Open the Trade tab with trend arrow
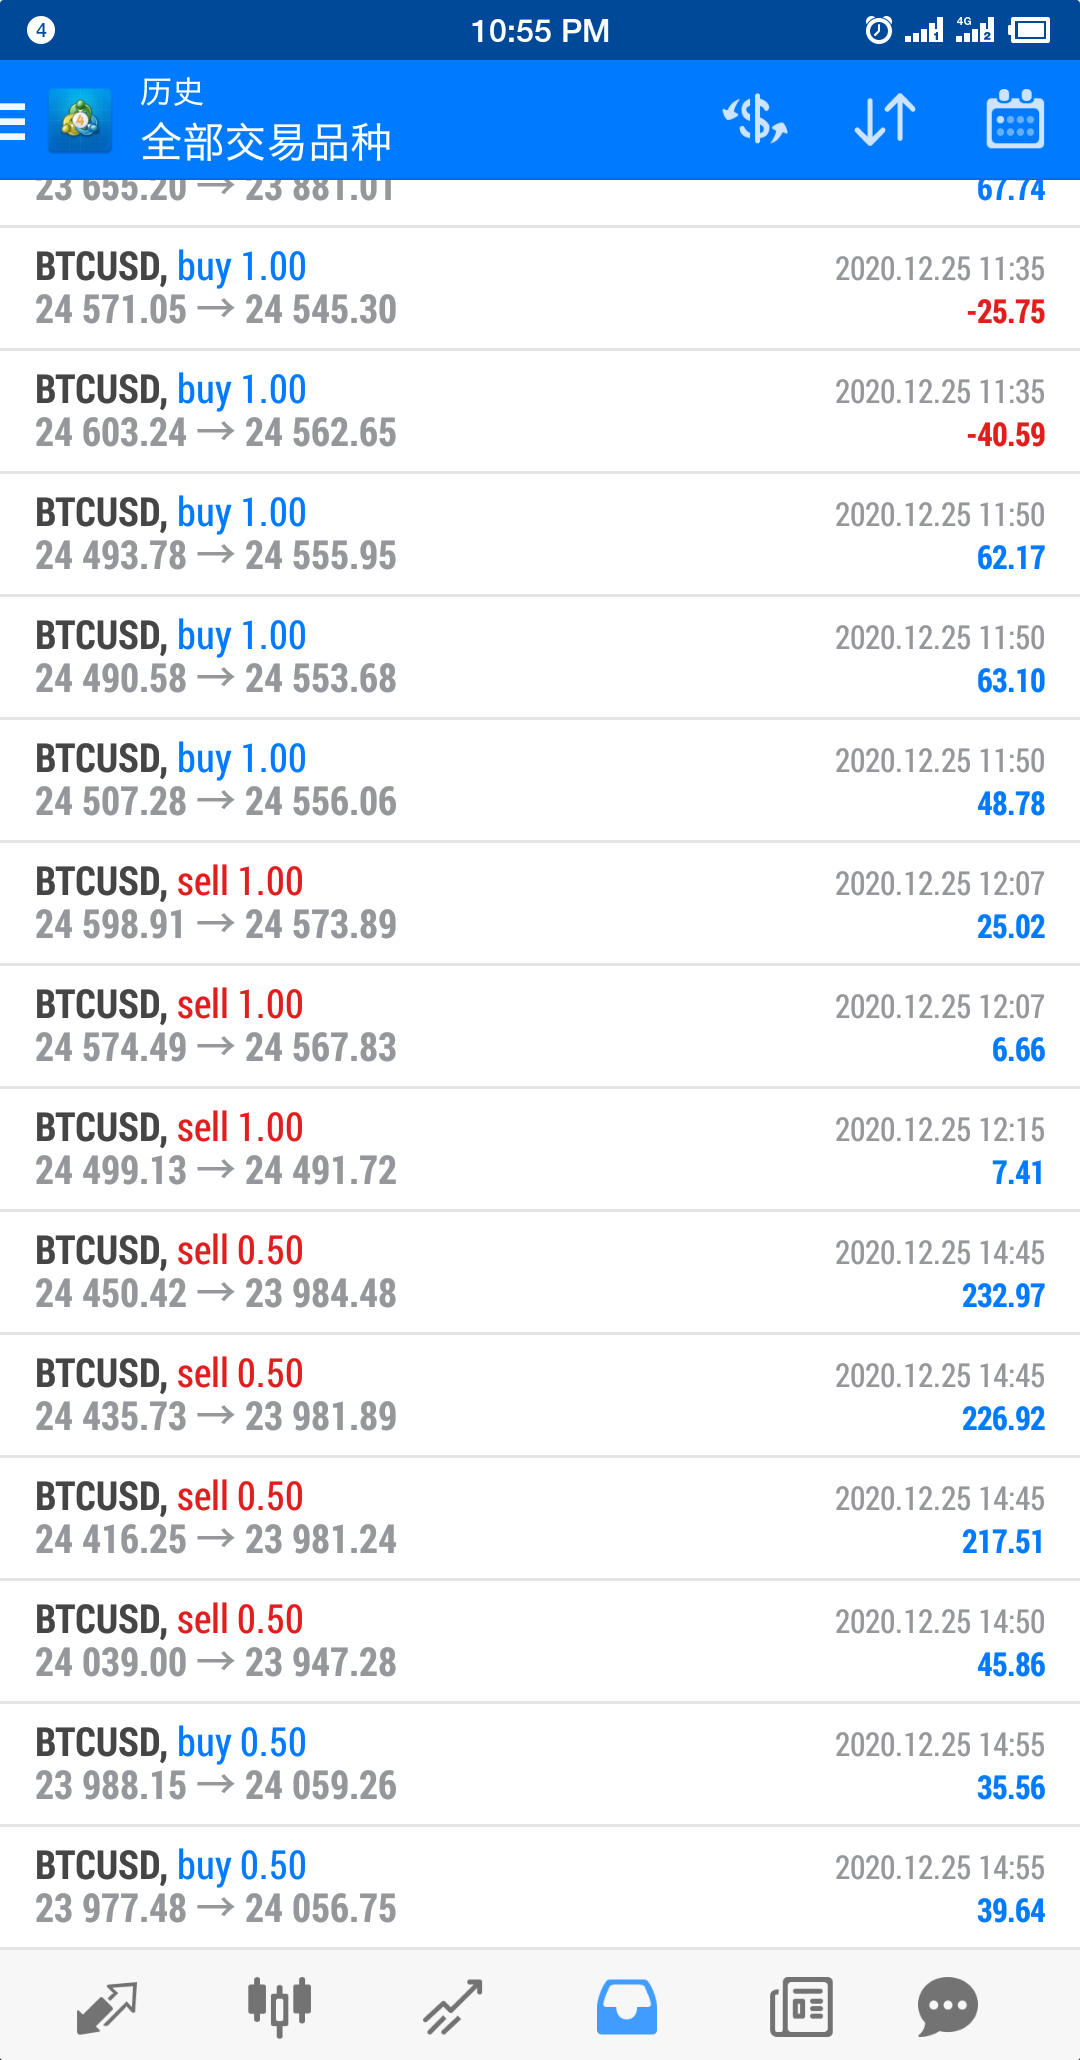The height and width of the screenshot is (2060, 1080). [x=453, y=2006]
